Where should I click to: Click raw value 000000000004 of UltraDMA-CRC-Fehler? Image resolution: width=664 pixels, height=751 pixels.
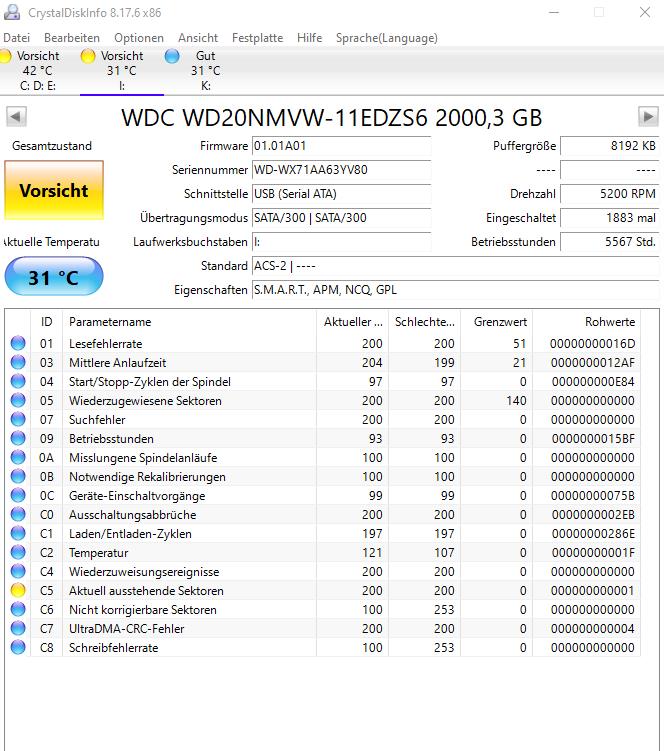coord(593,628)
